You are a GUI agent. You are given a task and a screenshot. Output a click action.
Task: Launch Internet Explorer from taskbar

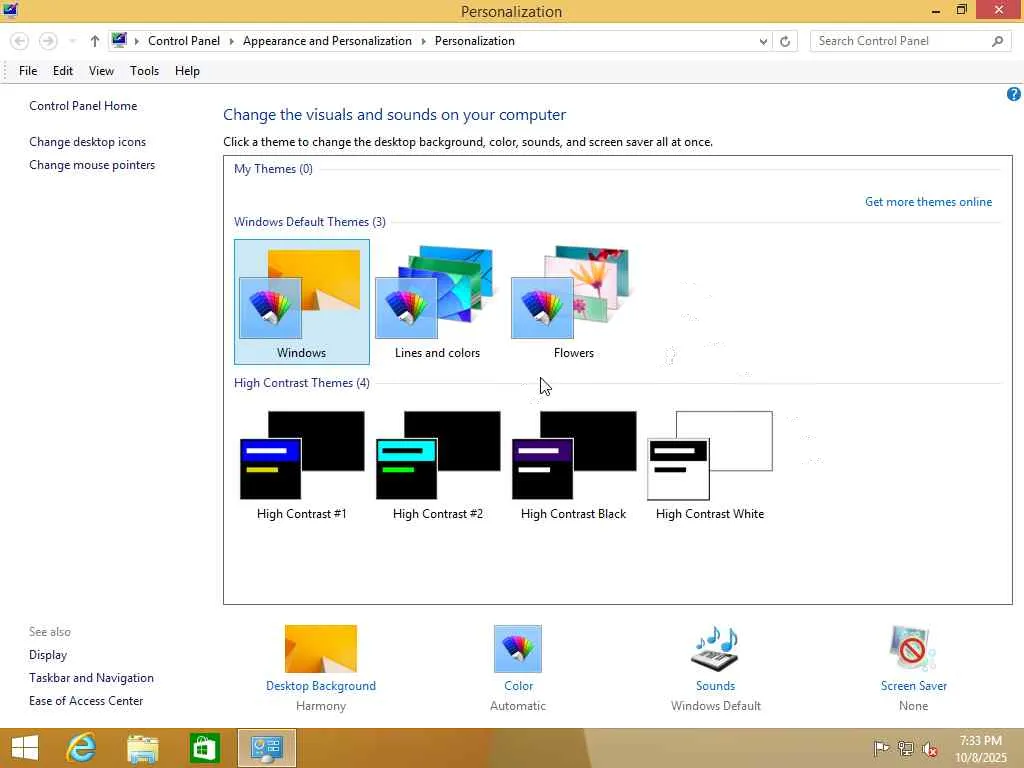tap(82, 748)
